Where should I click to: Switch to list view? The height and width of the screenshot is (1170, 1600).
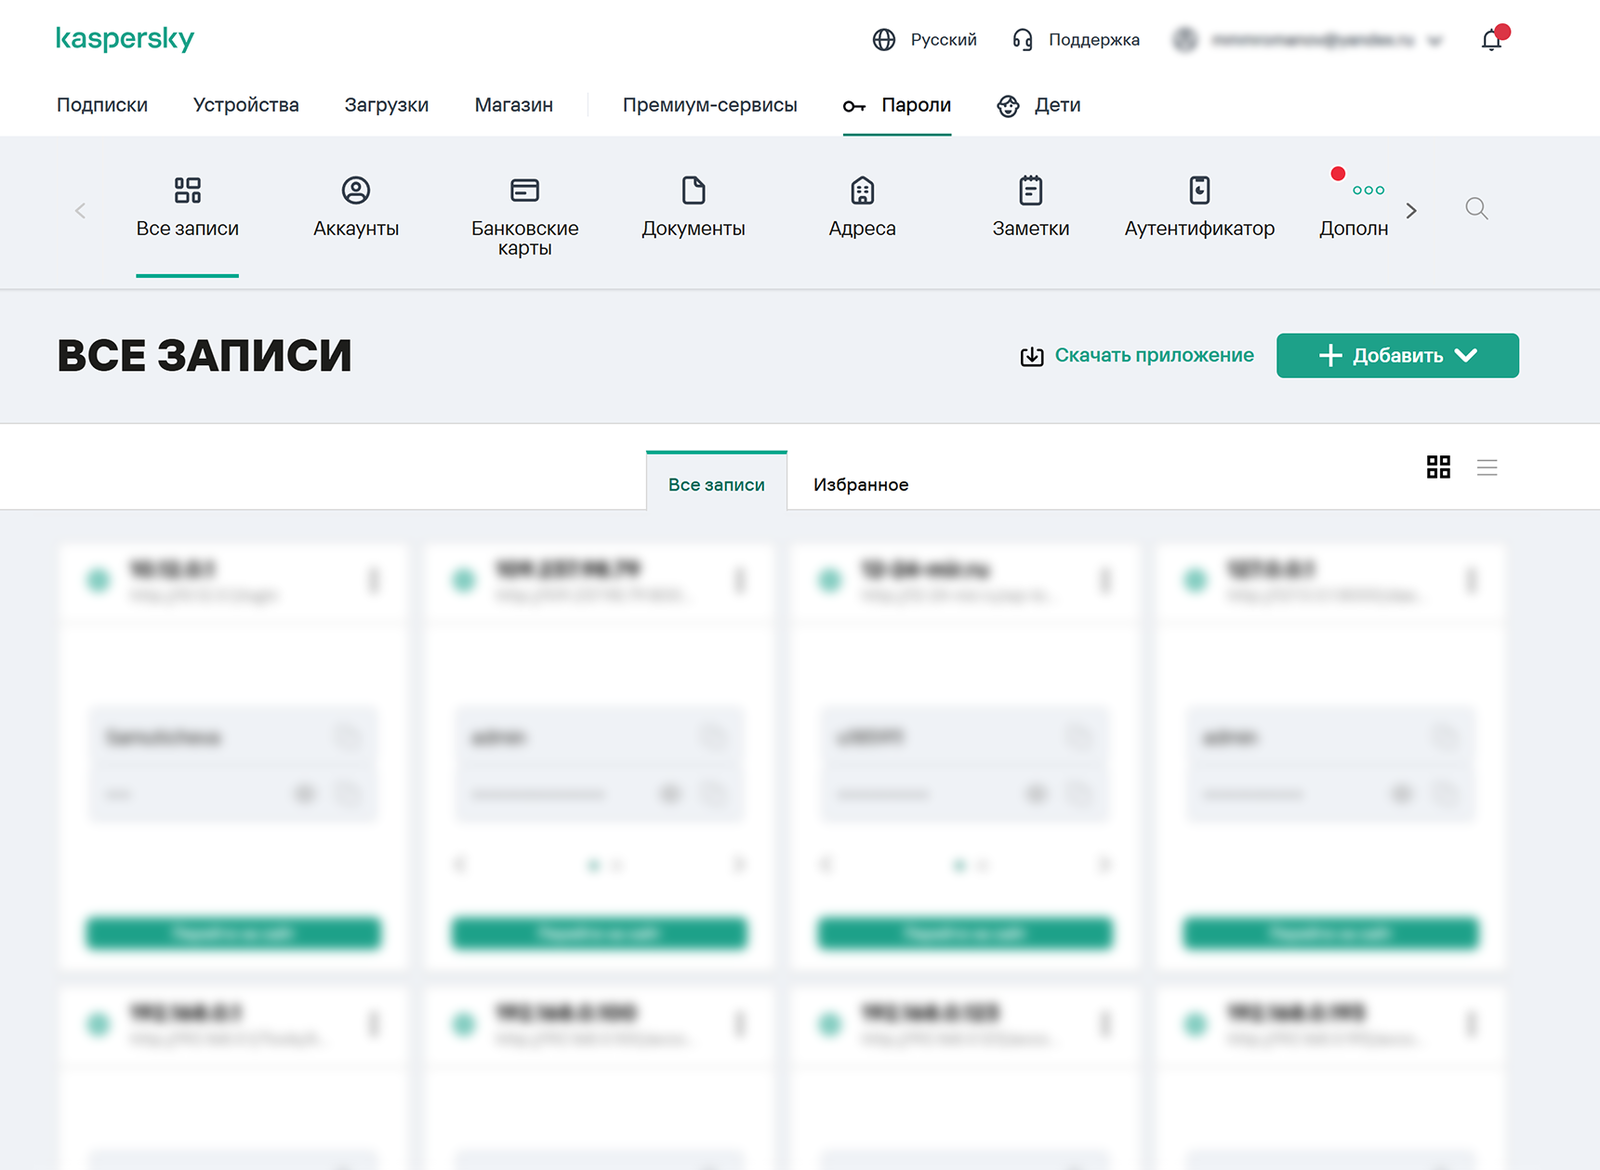click(1487, 467)
